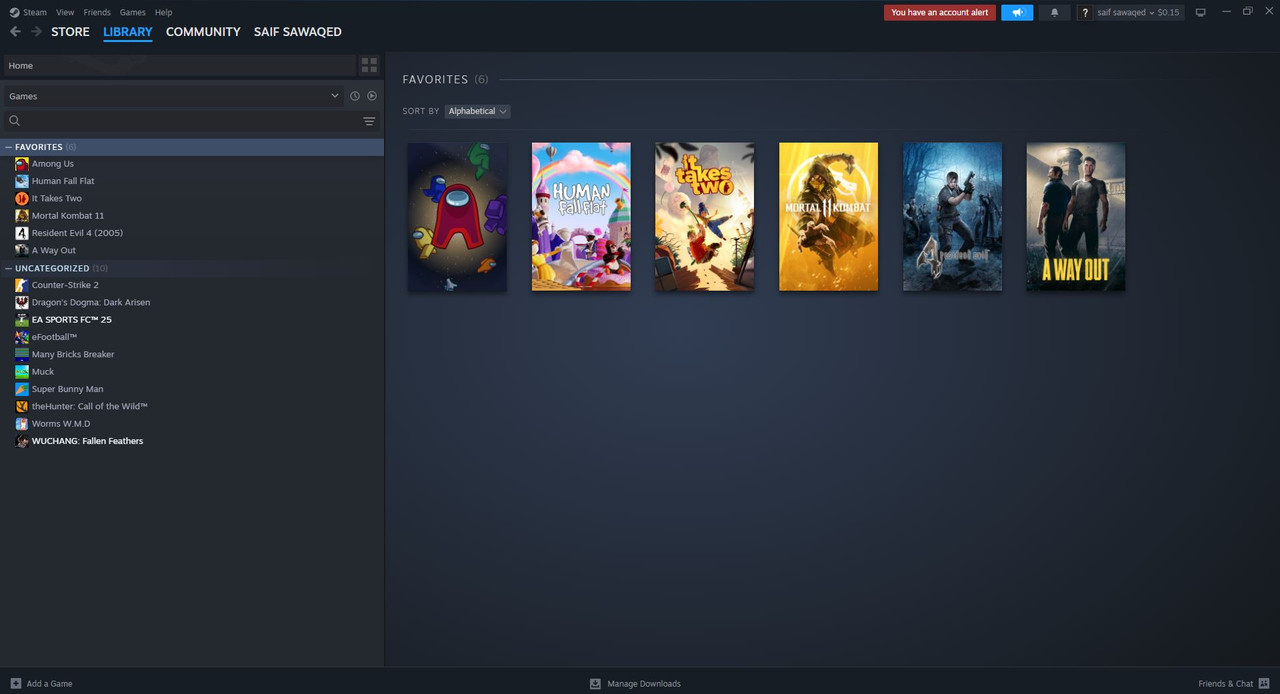Click the It Takes Two list icon
Viewport: 1280px width, 694px height.
(x=22, y=198)
